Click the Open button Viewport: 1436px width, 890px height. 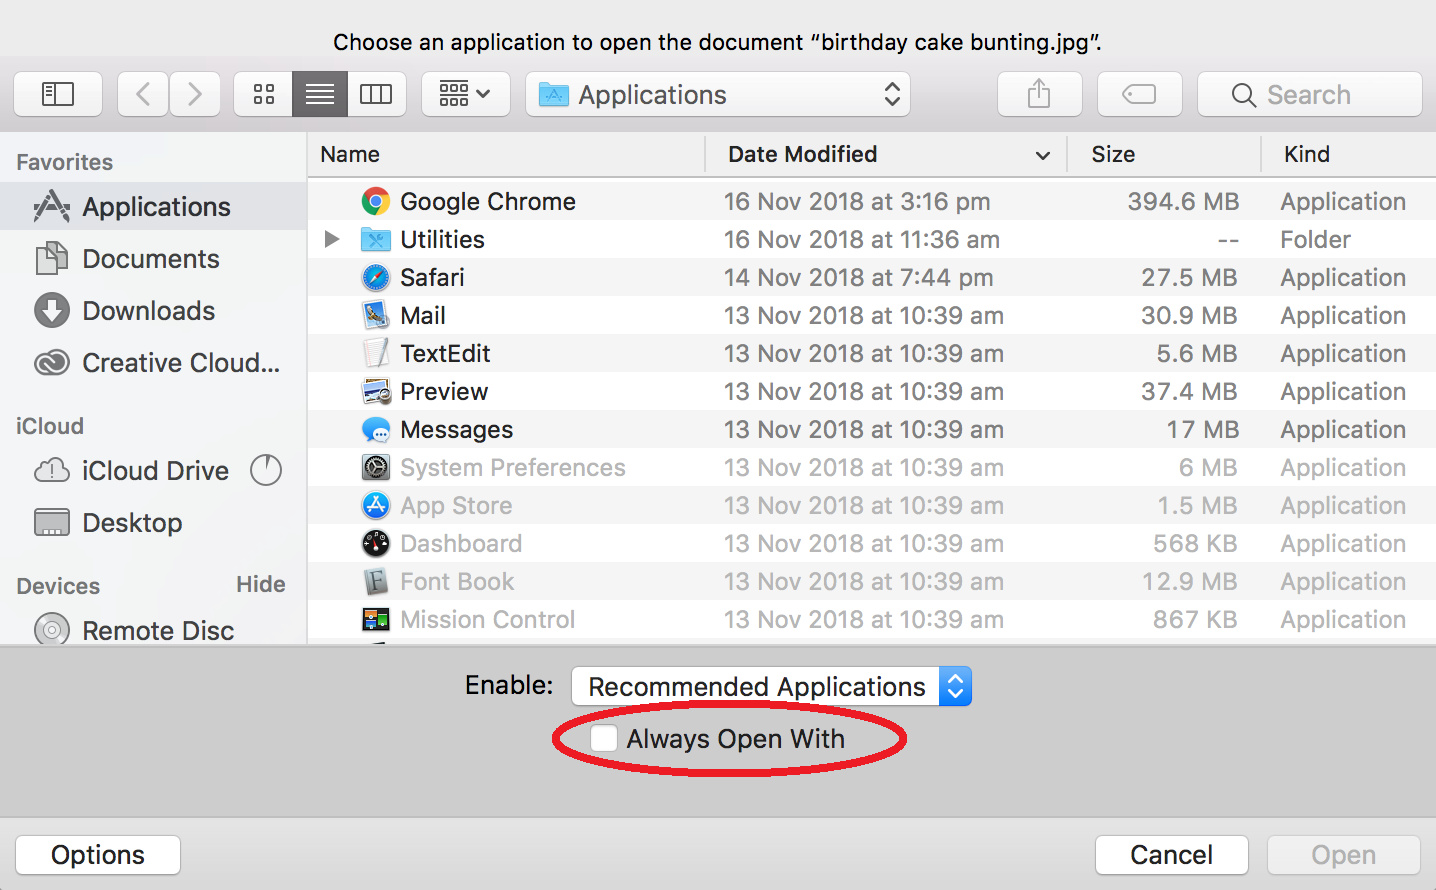(1344, 855)
